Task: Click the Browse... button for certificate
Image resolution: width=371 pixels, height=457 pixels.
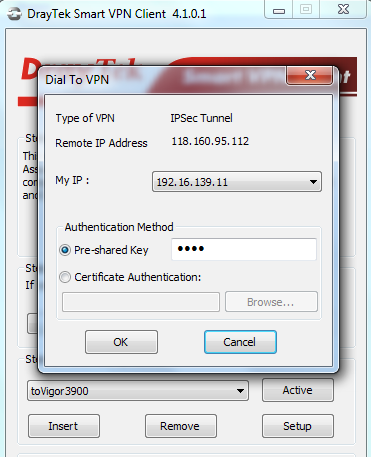Action: pyautogui.click(x=271, y=302)
